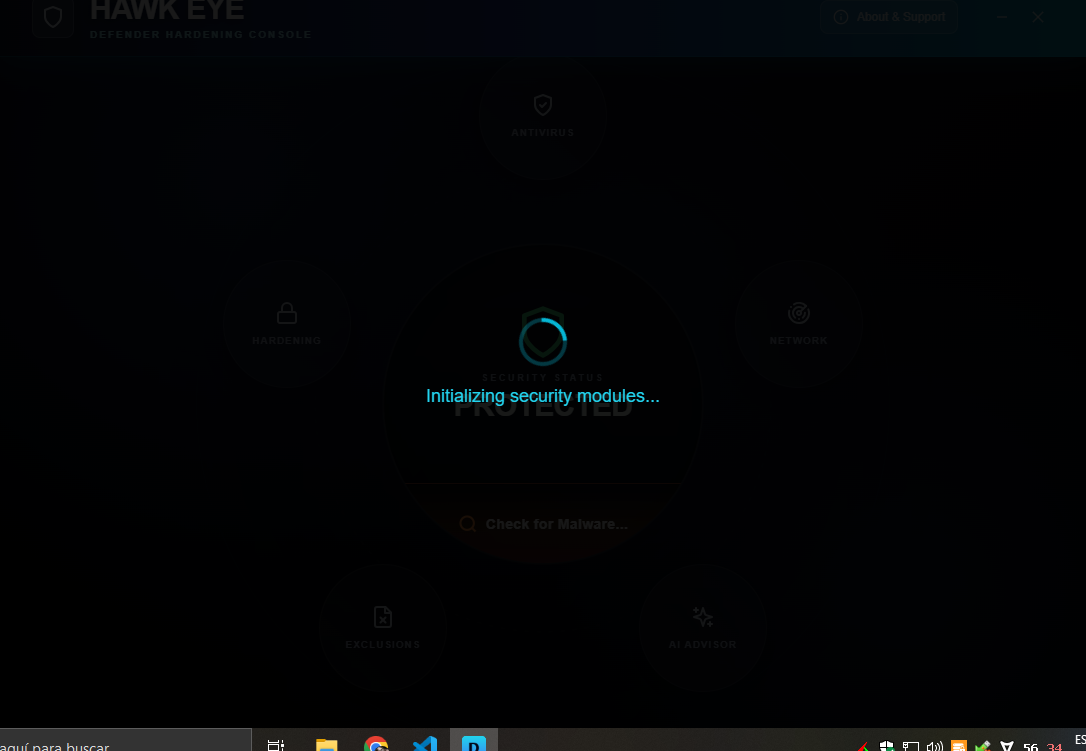Open the Hardening module
This screenshot has height=751, width=1086.
[x=287, y=324]
